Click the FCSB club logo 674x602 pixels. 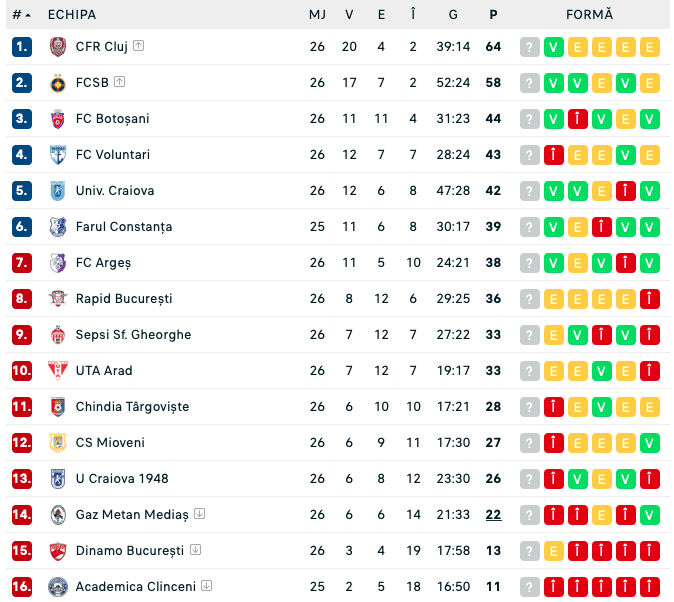point(57,83)
